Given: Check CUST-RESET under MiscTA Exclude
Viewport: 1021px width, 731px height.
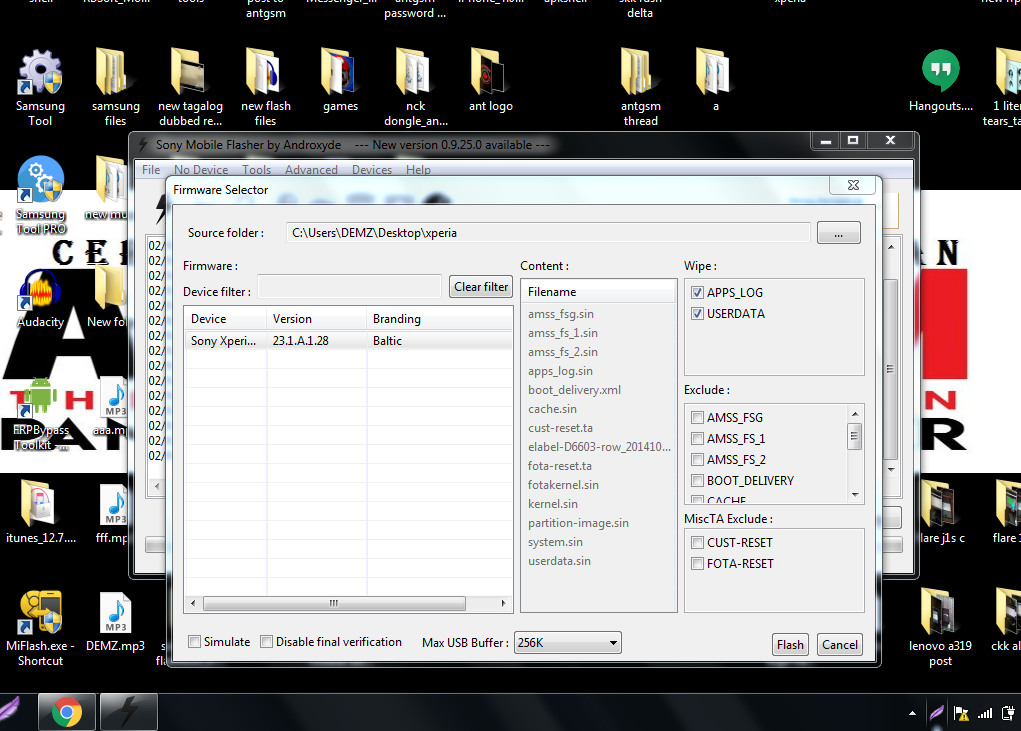Looking at the screenshot, I should pyautogui.click(x=697, y=542).
